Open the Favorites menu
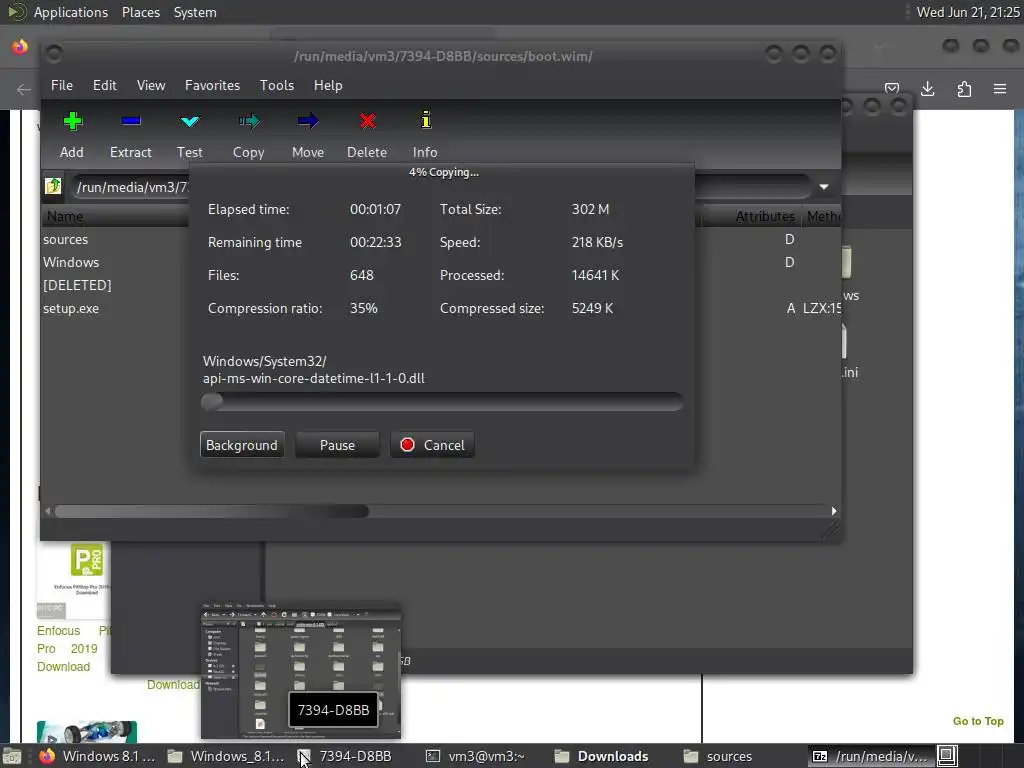This screenshot has height=768, width=1024. coord(212,86)
